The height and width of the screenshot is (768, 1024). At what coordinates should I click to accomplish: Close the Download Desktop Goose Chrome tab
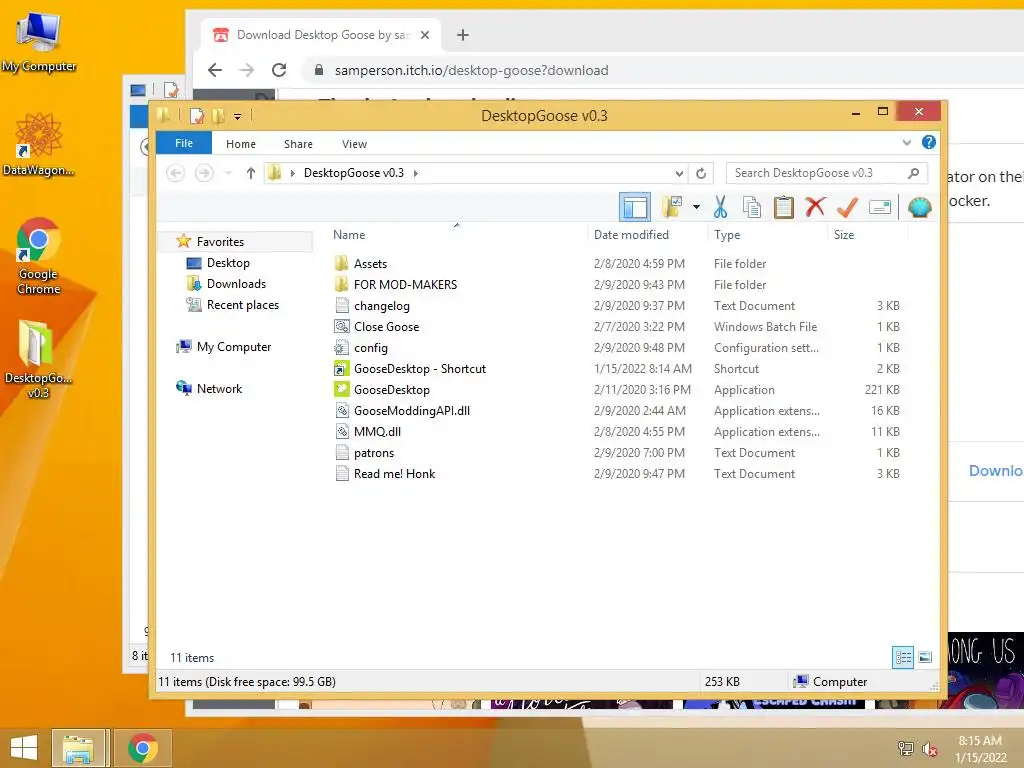425,35
